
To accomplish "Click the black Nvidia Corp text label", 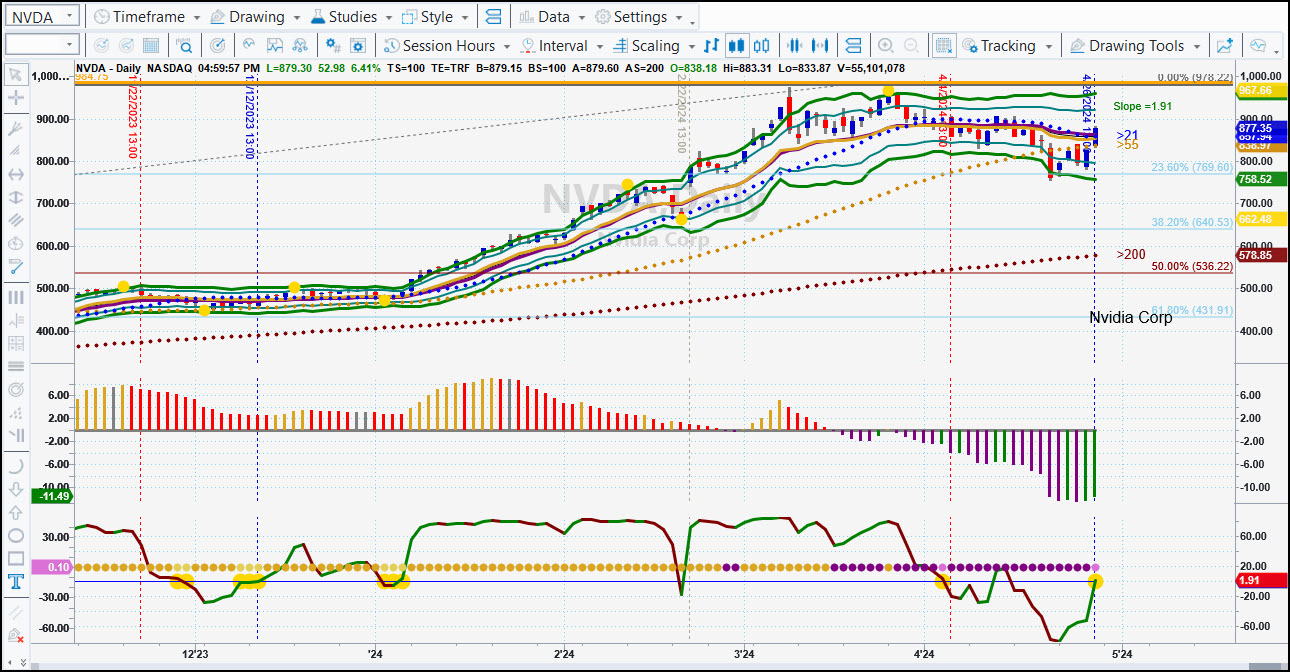I will tap(1130, 317).
